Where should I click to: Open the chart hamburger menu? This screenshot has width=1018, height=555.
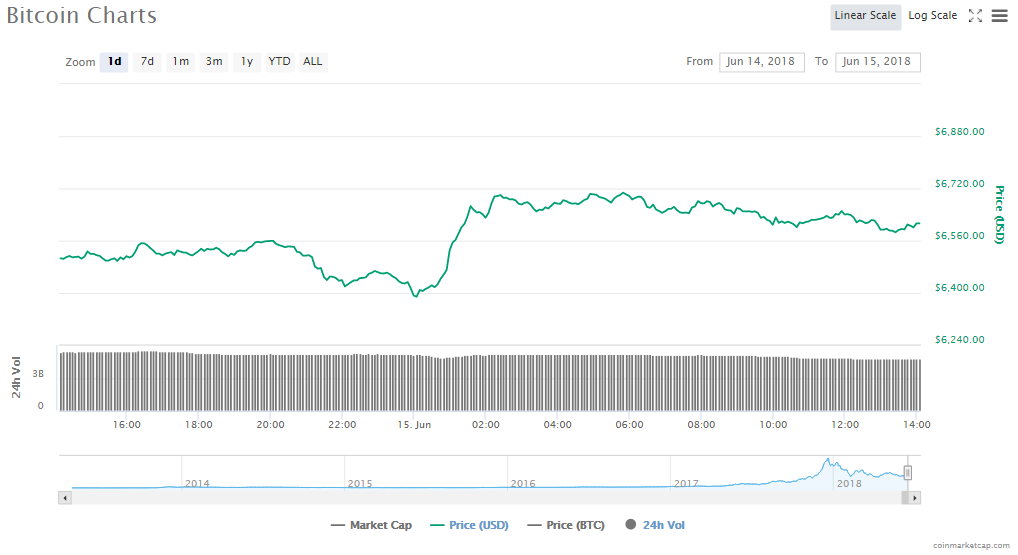click(999, 16)
